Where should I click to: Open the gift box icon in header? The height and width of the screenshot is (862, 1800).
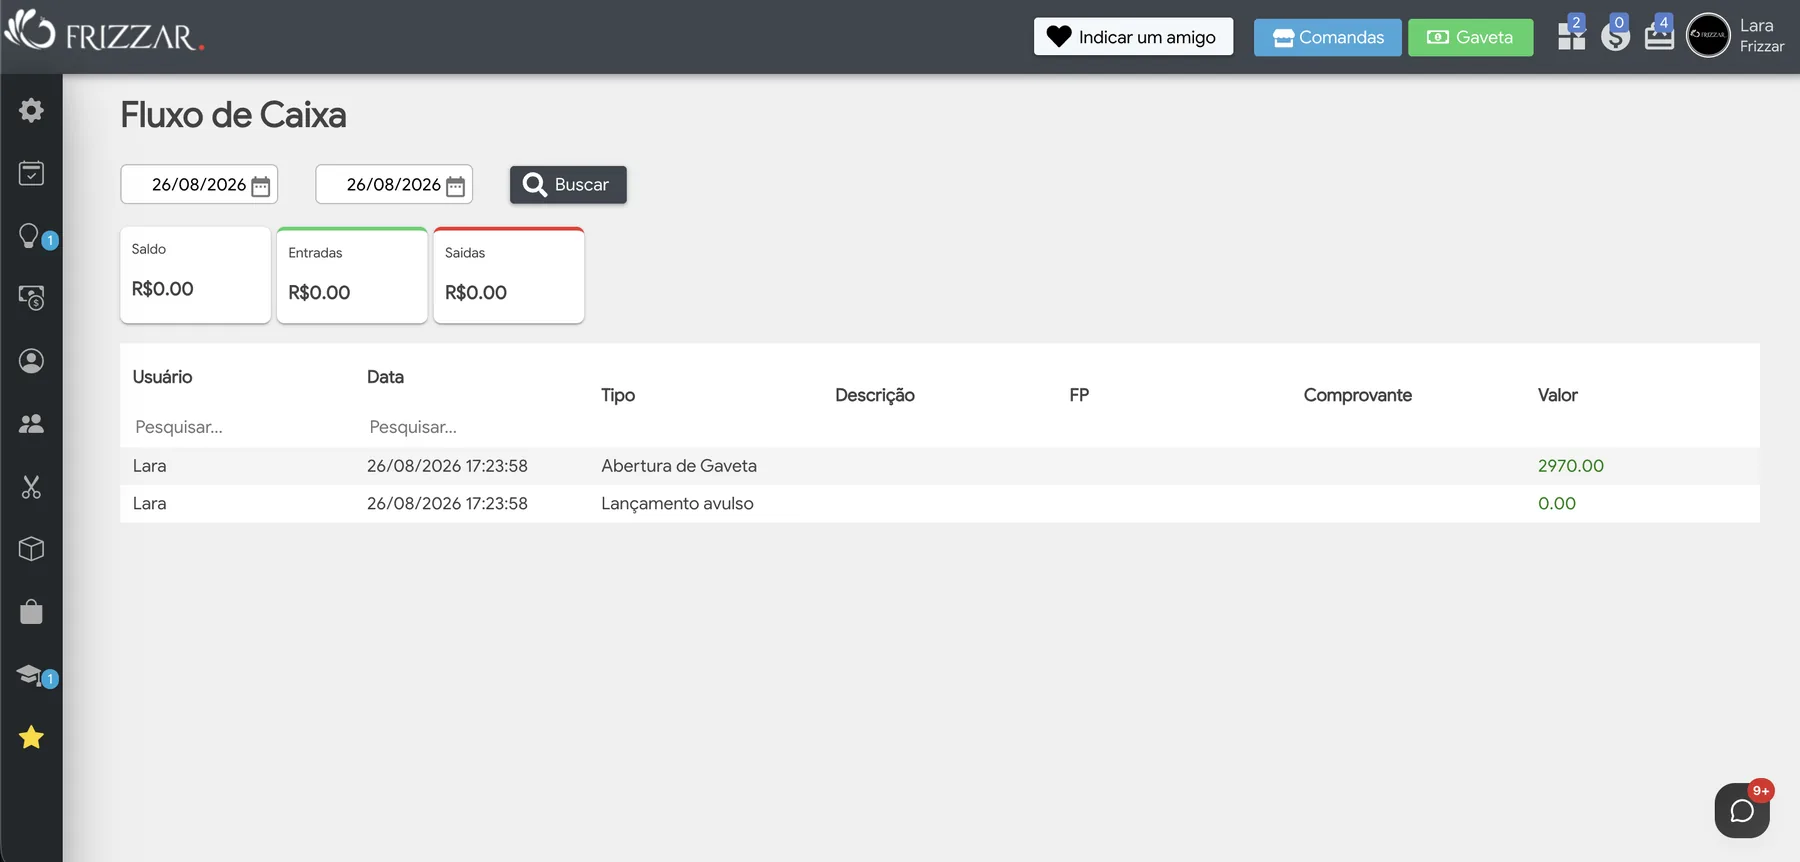pyautogui.click(x=1571, y=37)
